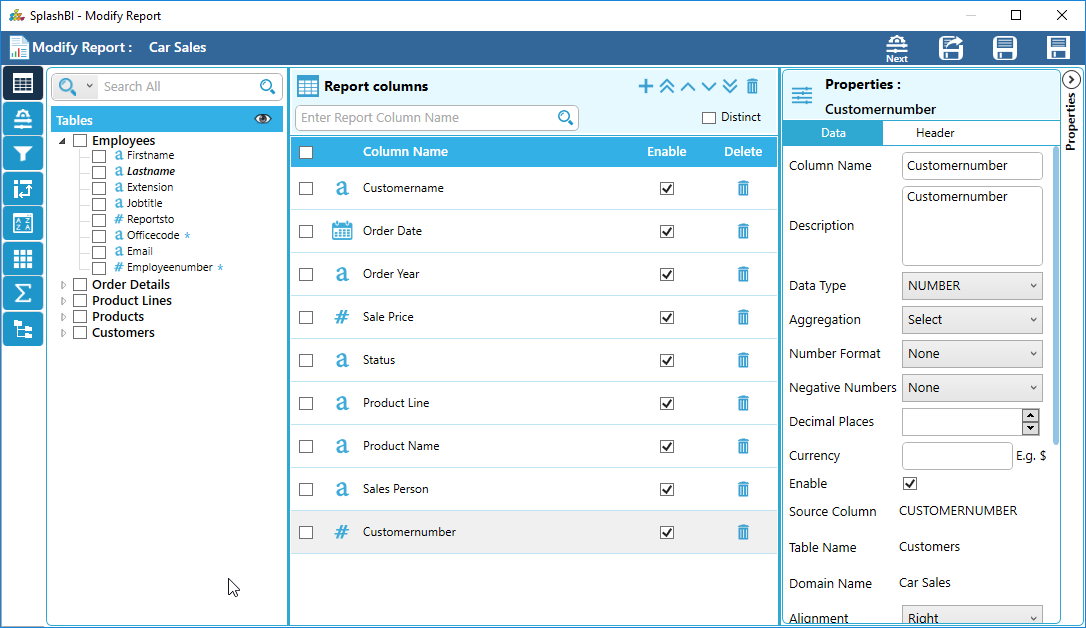
Task: Click the Next icon in header
Action: [897, 48]
